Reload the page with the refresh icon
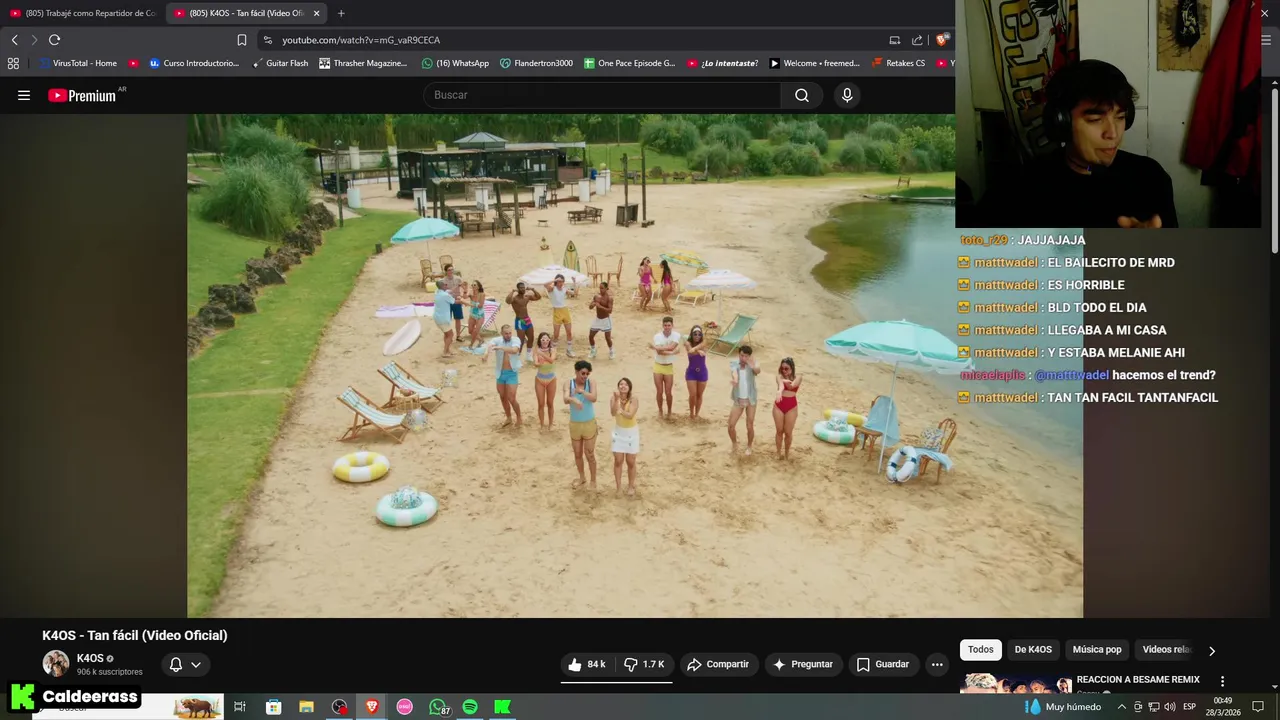The height and width of the screenshot is (720, 1280). (54, 40)
